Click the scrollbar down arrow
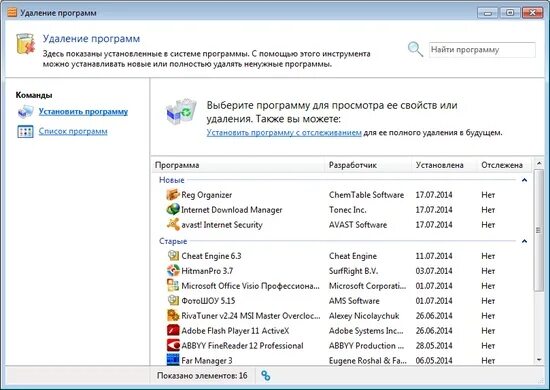This screenshot has height=390, width=550. coord(539,359)
